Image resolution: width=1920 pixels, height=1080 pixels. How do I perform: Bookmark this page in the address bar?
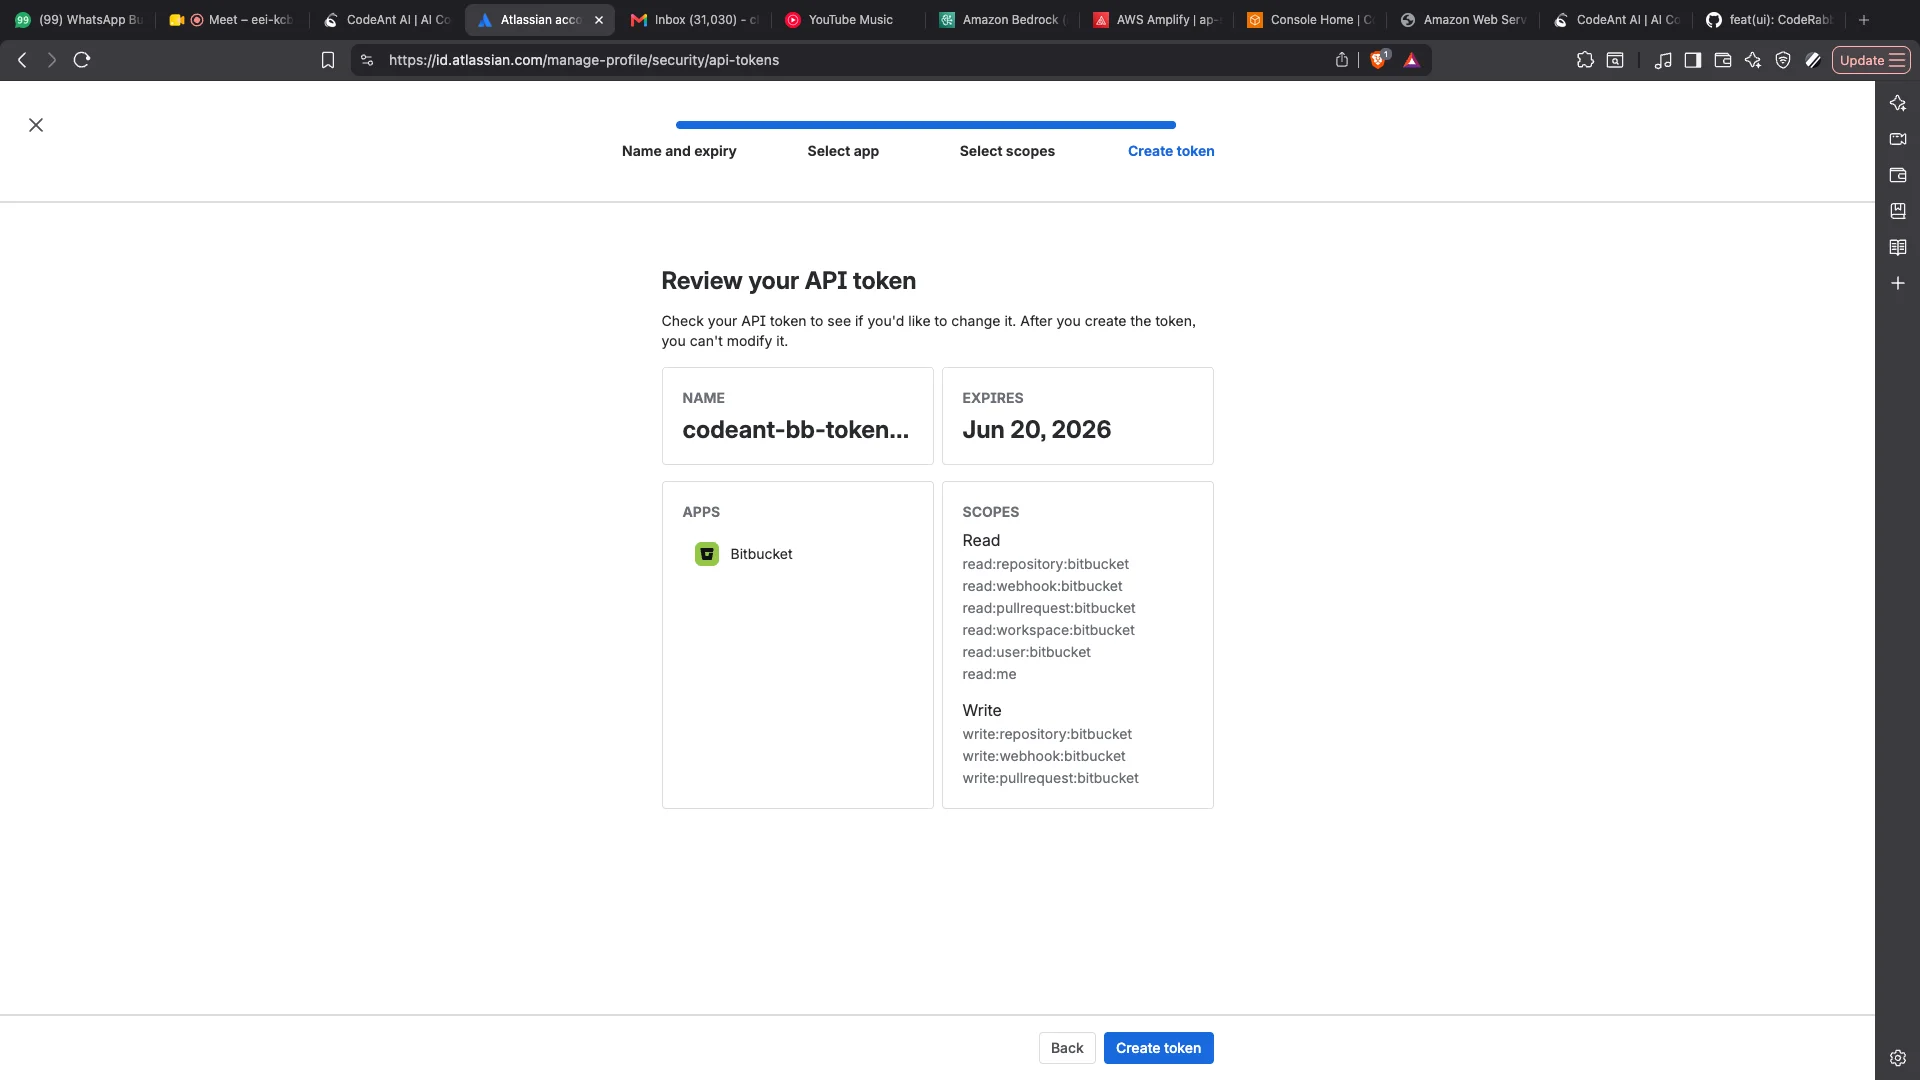pyautogui.click(x=328, y=60)
